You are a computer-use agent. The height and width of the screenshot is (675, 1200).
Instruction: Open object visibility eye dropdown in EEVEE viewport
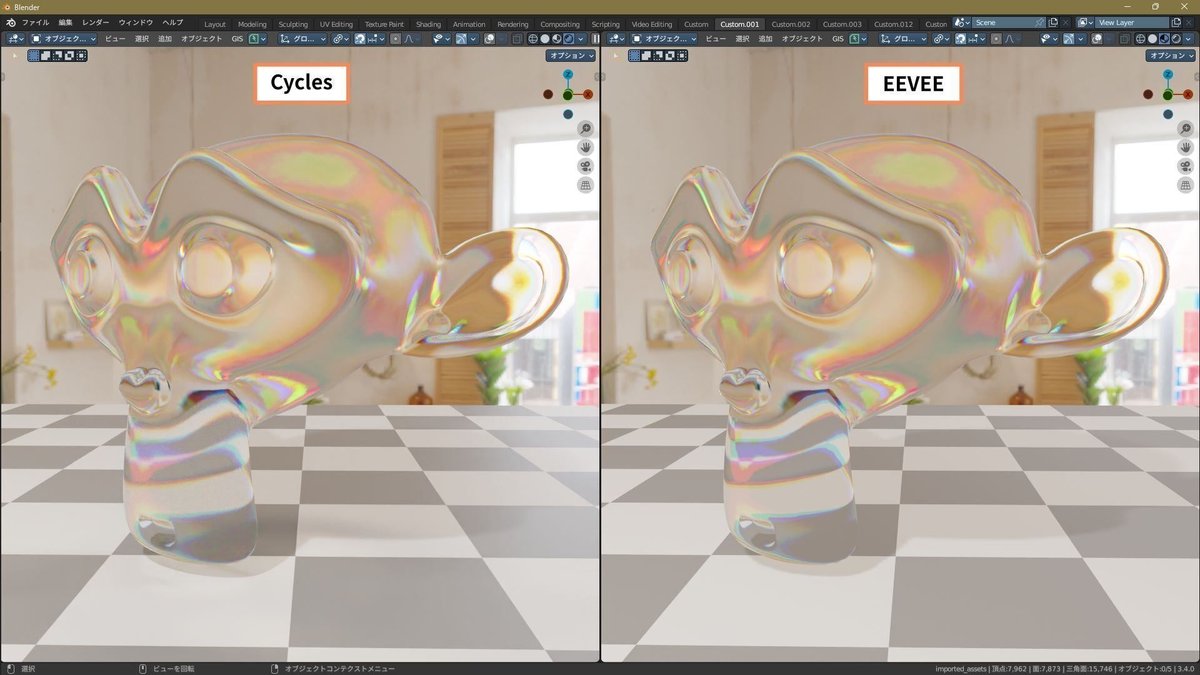click(x=1048, y=39)
